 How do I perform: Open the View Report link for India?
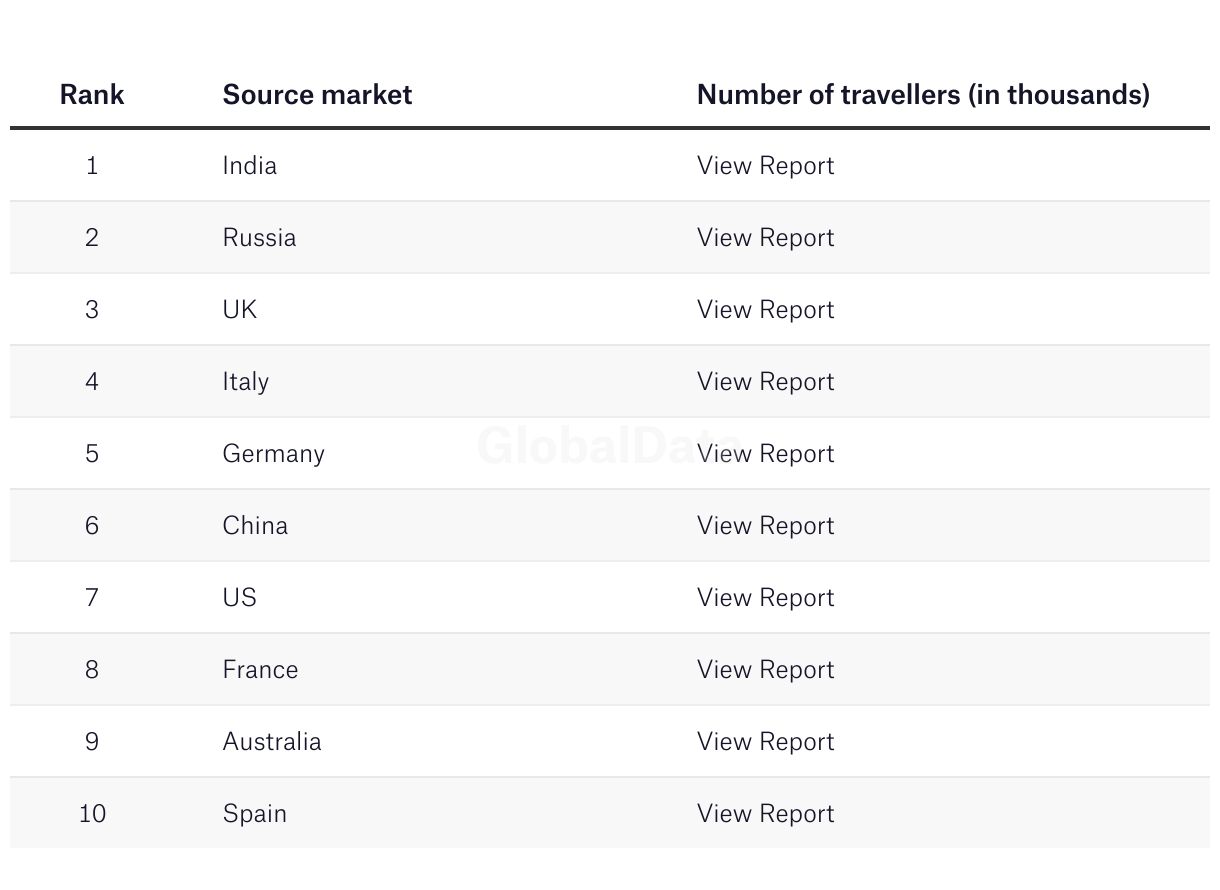point(765,165)
